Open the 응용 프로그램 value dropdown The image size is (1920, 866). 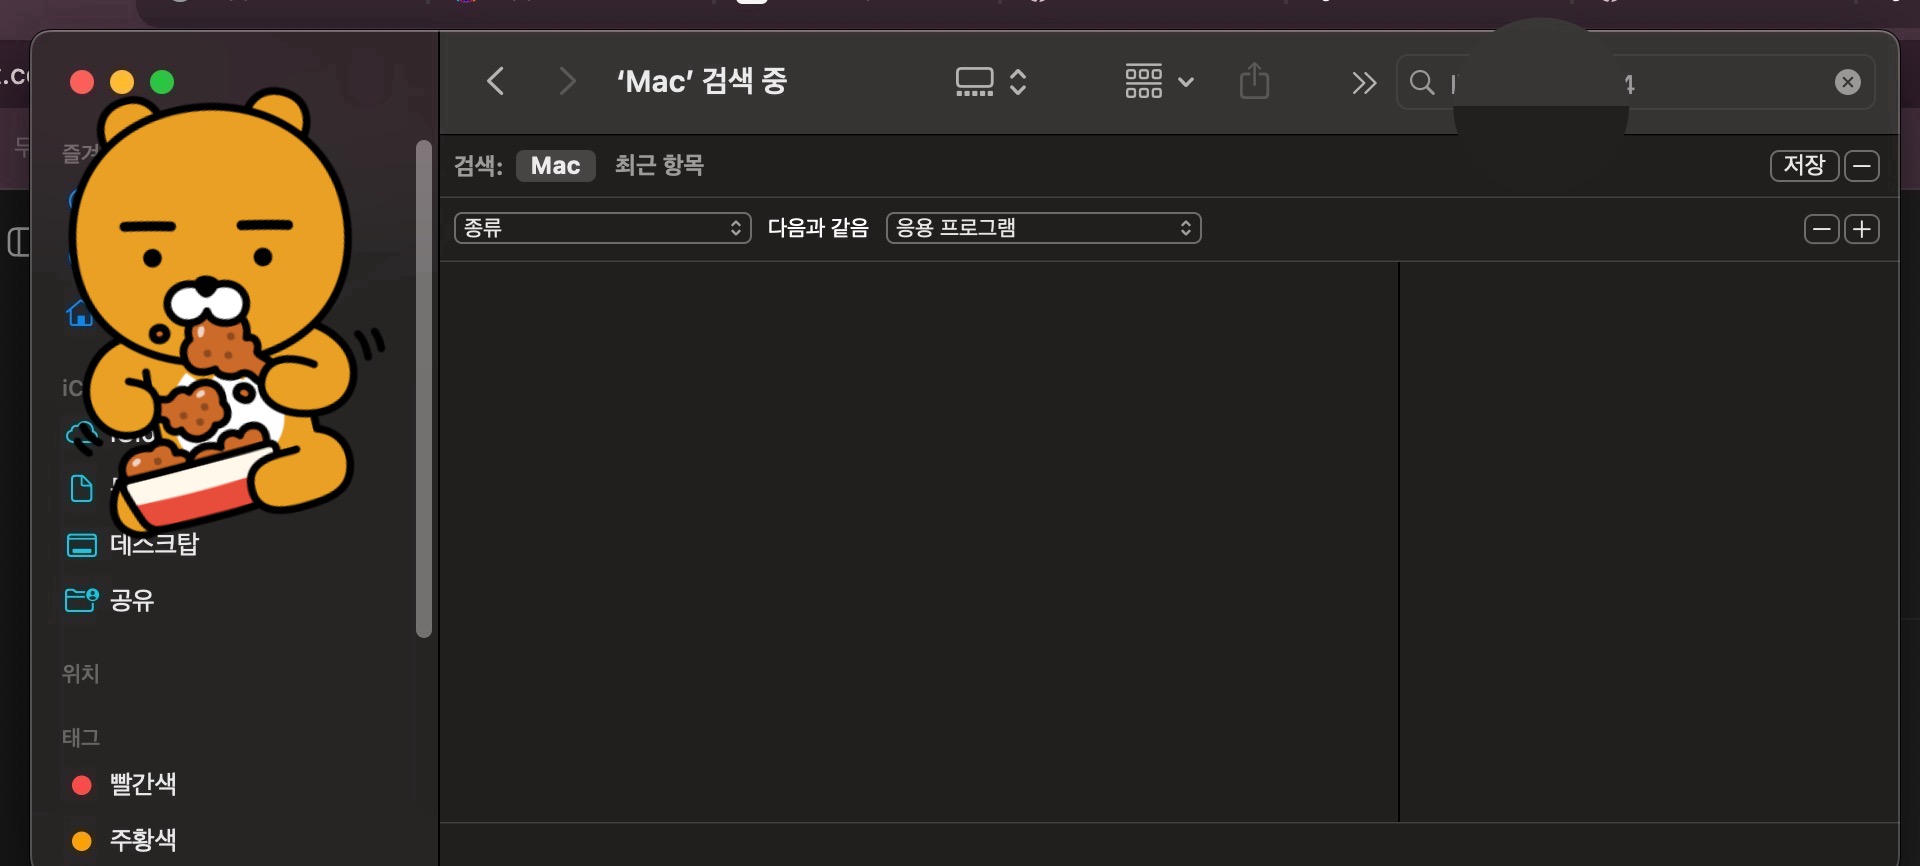point(1043,228)
